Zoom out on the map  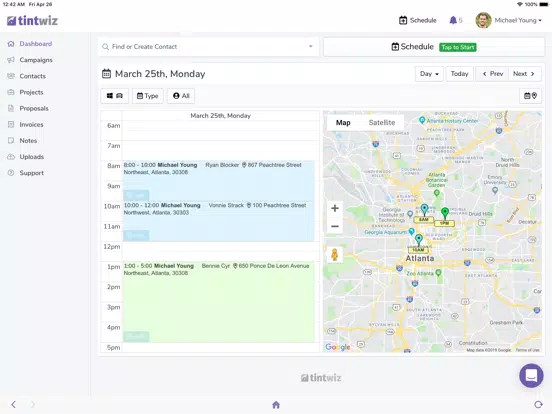point(335,226)
